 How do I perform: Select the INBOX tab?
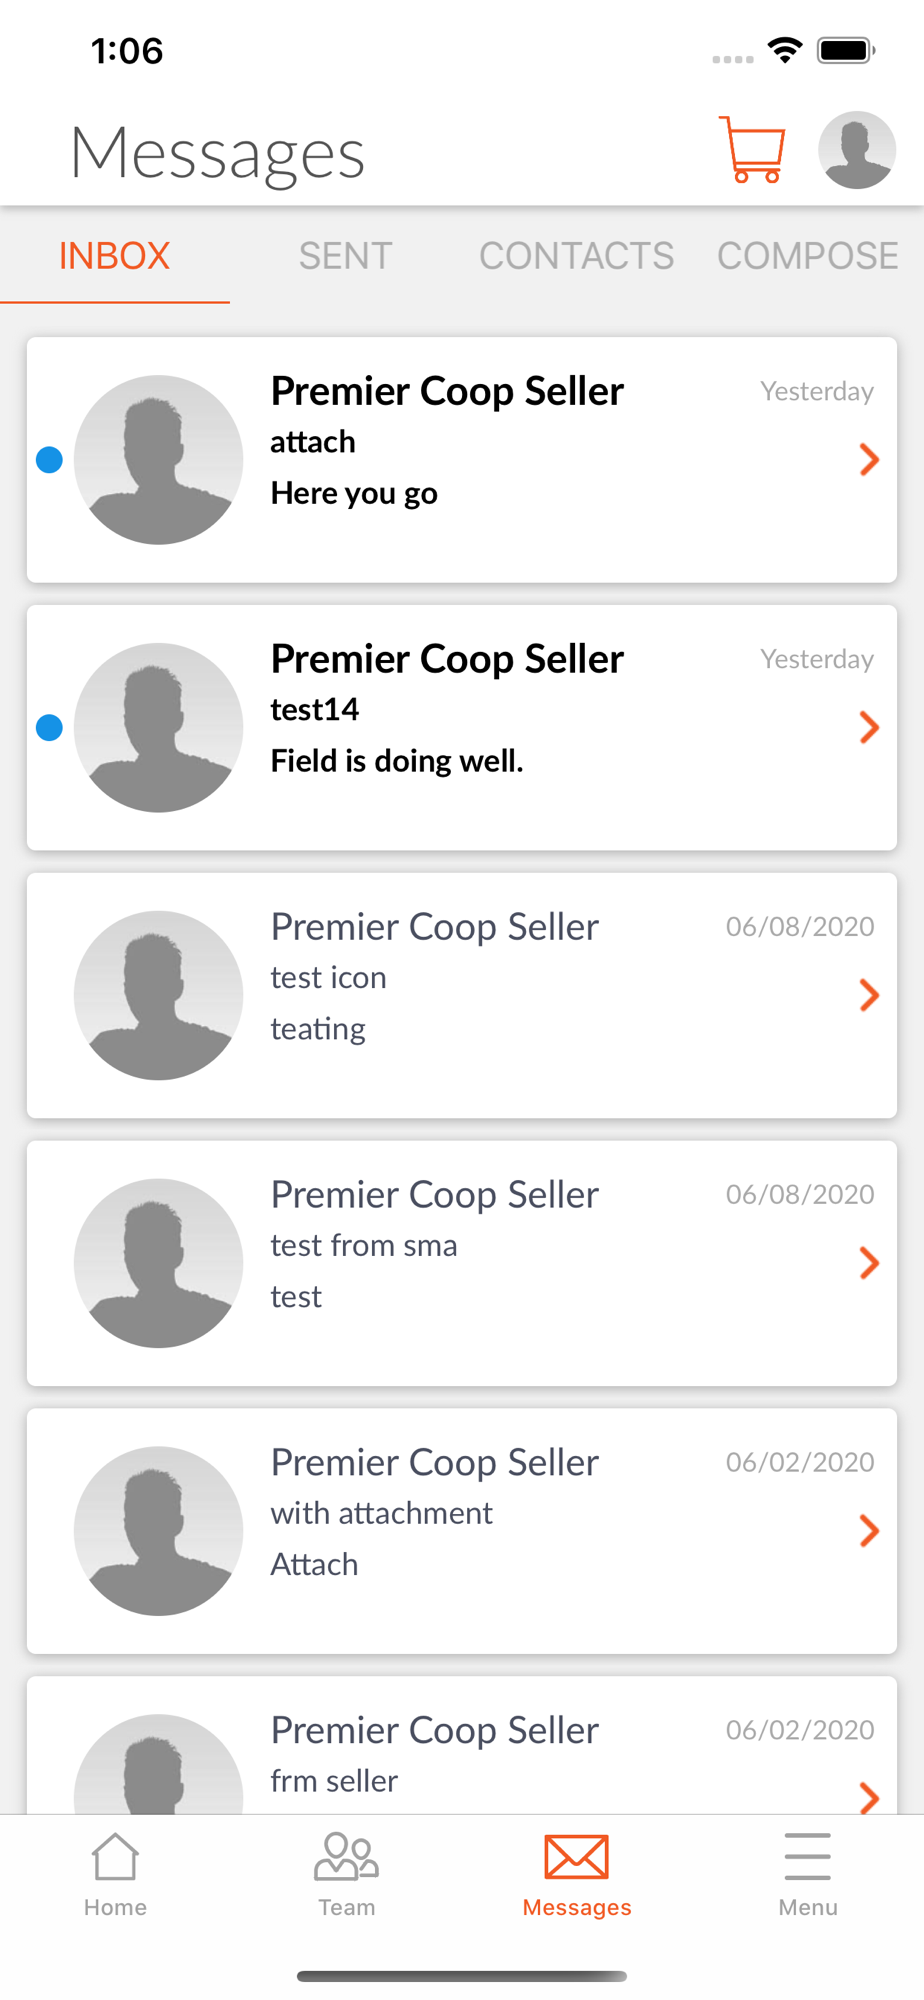click(x=114, y=256)
